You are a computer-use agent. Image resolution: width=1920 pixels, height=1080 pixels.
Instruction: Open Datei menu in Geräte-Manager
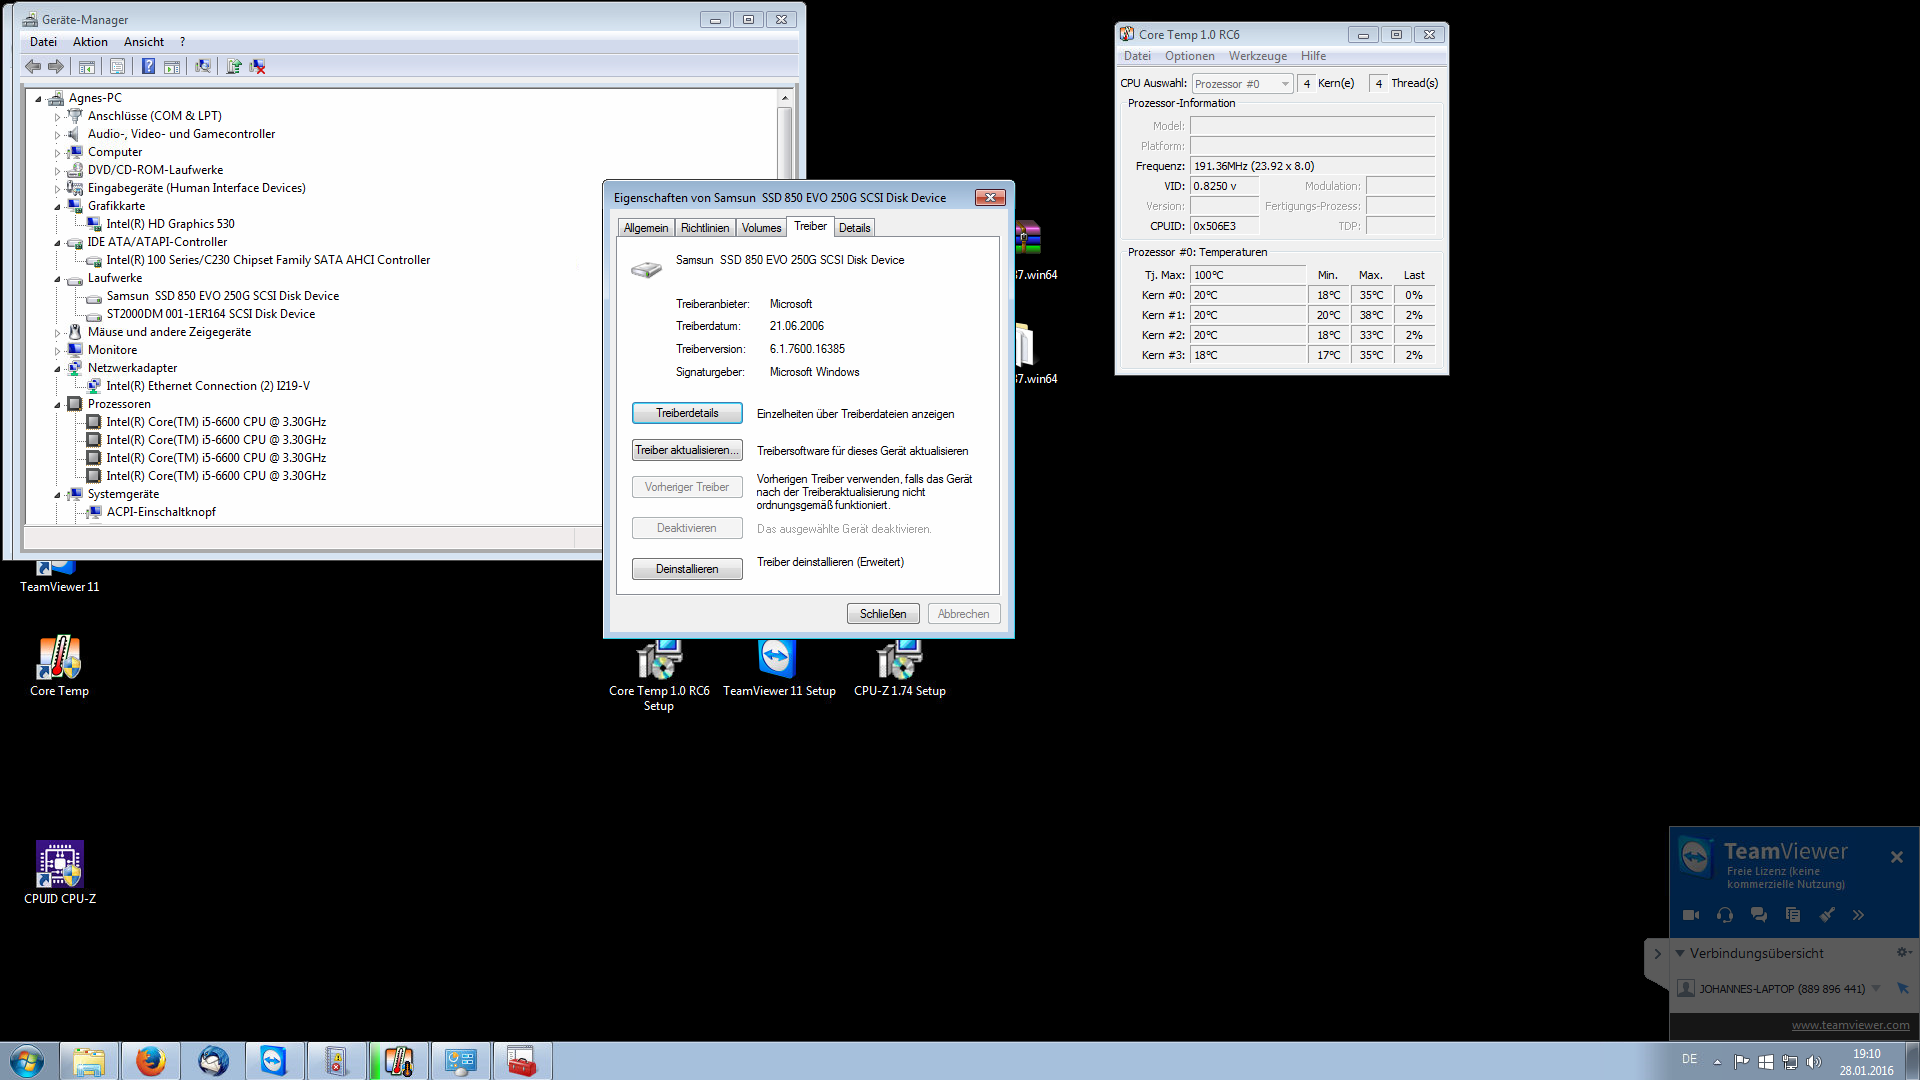pos(43,42)
